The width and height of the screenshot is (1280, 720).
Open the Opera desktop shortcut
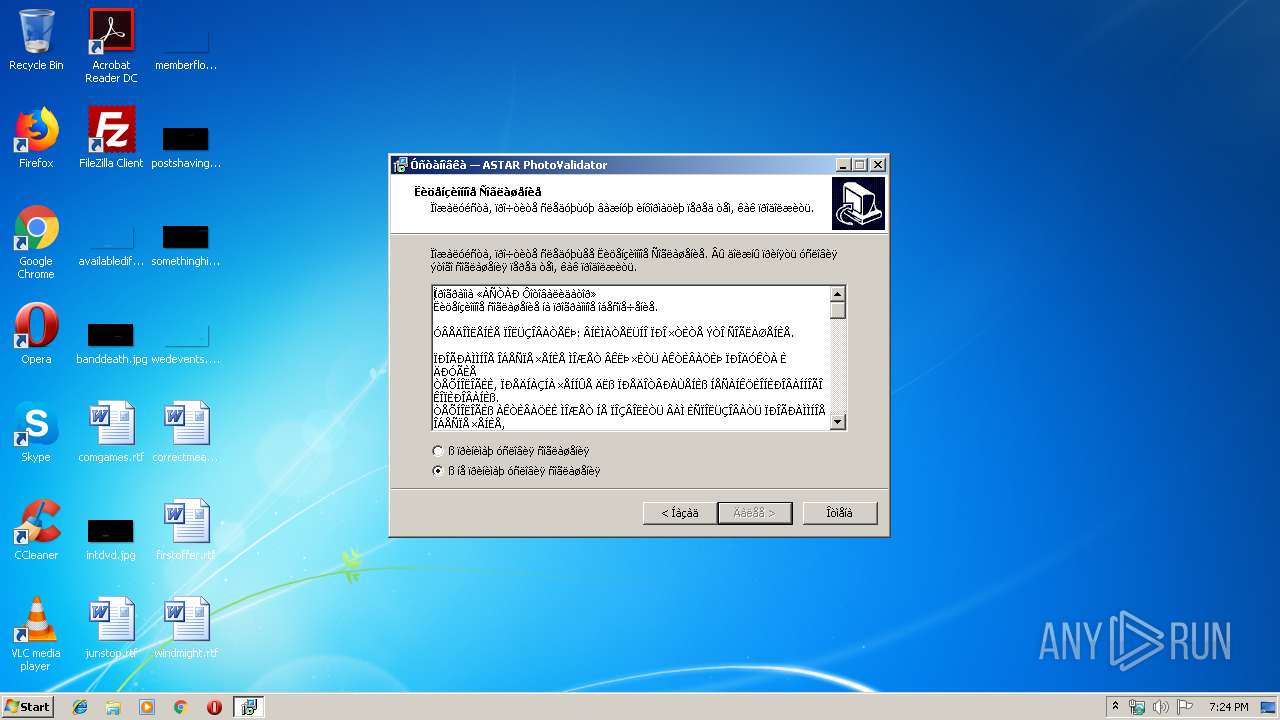point(36,333)
